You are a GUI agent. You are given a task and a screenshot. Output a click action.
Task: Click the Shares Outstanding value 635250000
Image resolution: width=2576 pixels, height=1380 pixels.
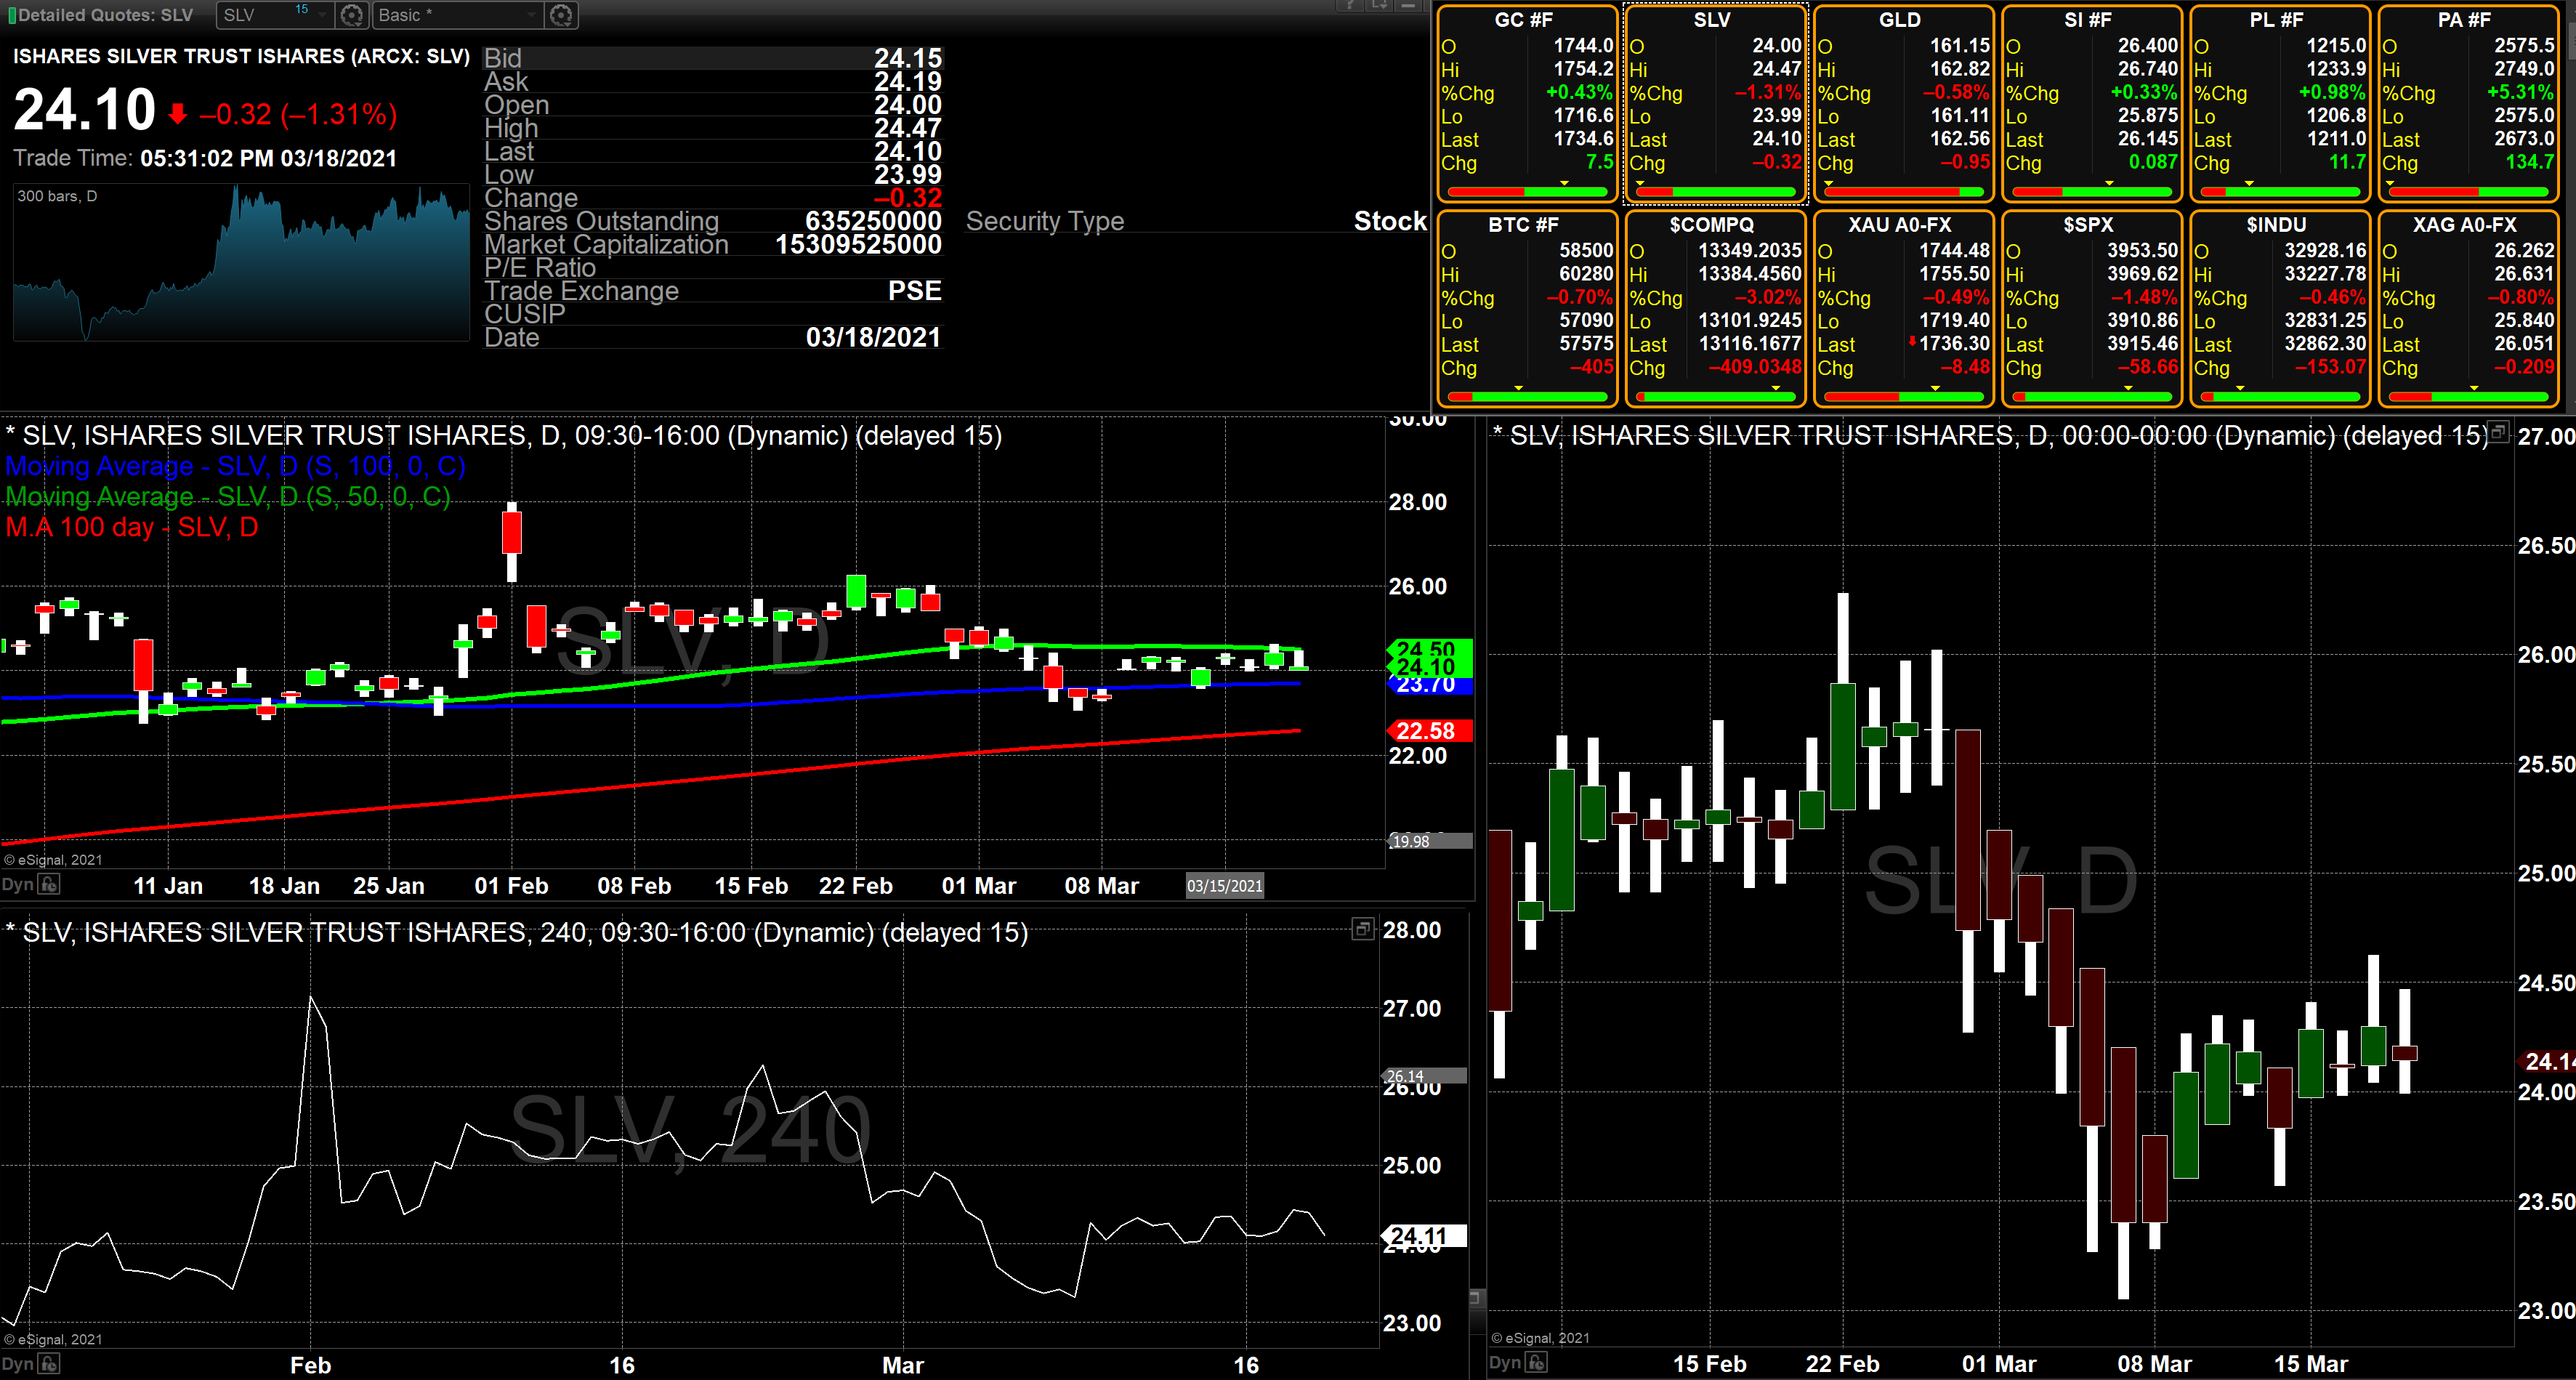(x=873, y=221)
